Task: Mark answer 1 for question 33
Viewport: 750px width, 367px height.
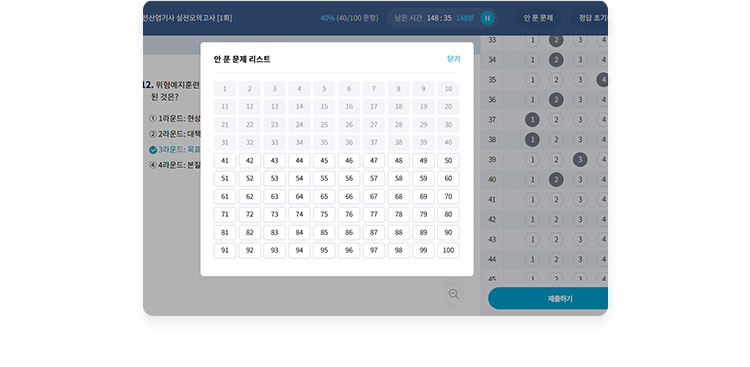Action: 532,40
